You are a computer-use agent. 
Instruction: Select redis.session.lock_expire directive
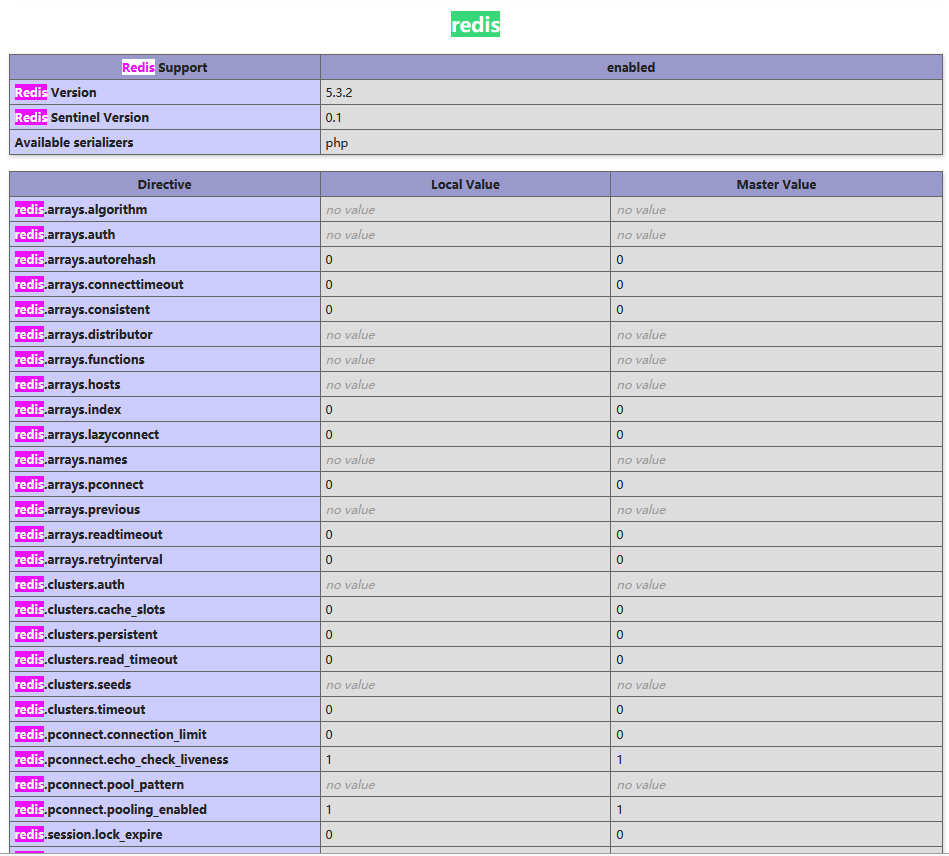[89, 835]
